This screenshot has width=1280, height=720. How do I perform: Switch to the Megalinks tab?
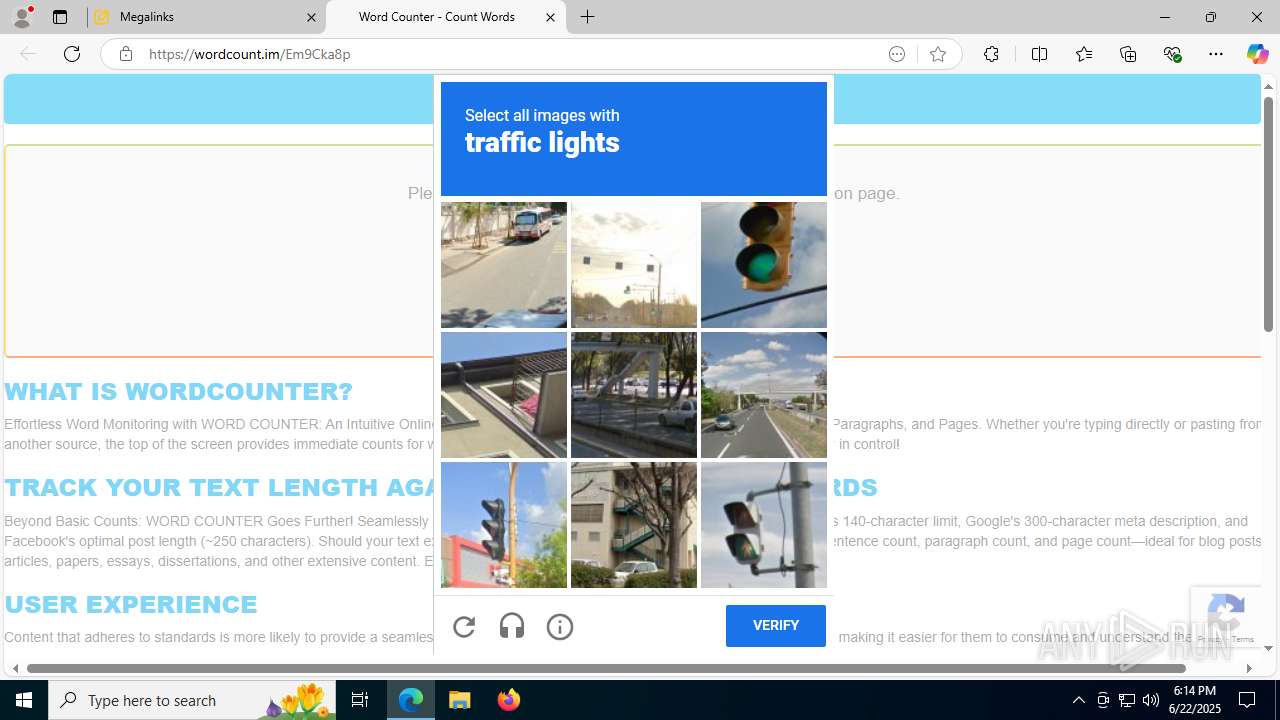206,17
